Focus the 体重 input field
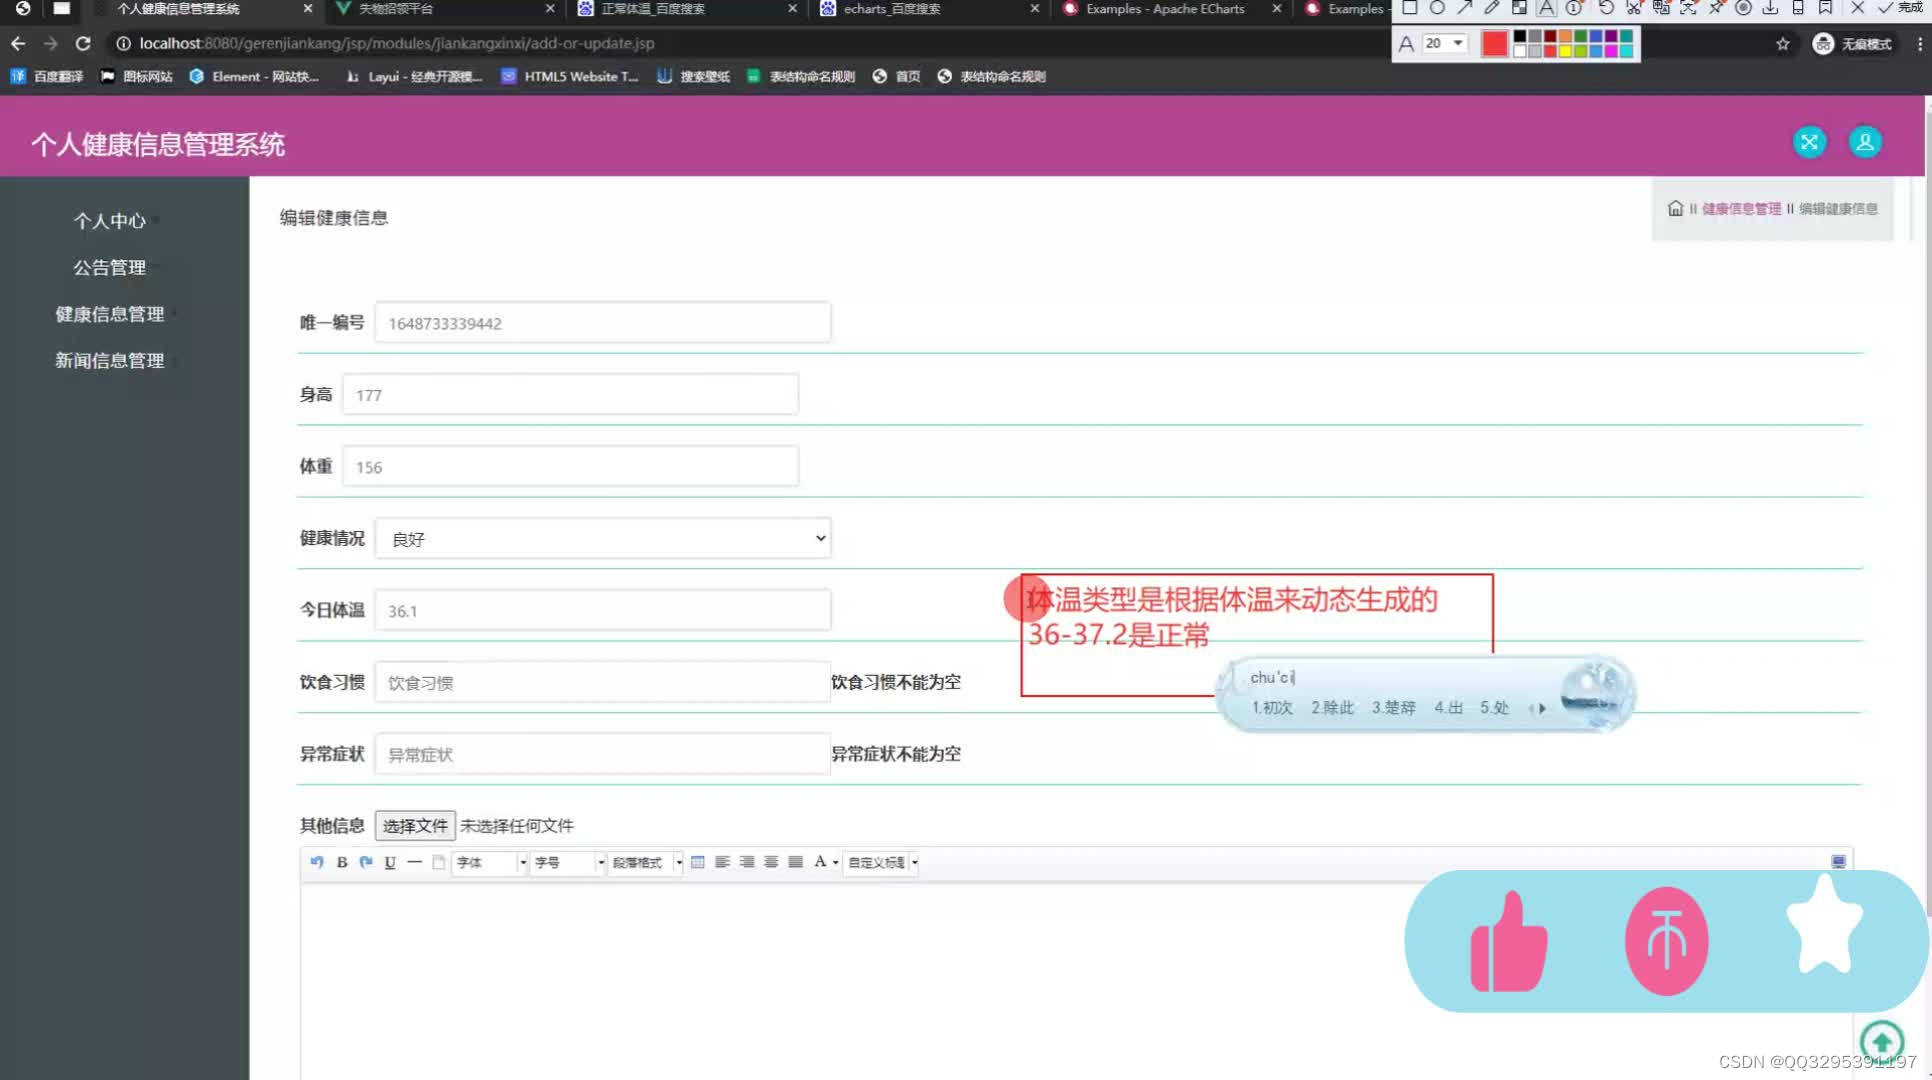Image resolution: width=1932 pixels, height=1080 pixels. click(570, 467)
